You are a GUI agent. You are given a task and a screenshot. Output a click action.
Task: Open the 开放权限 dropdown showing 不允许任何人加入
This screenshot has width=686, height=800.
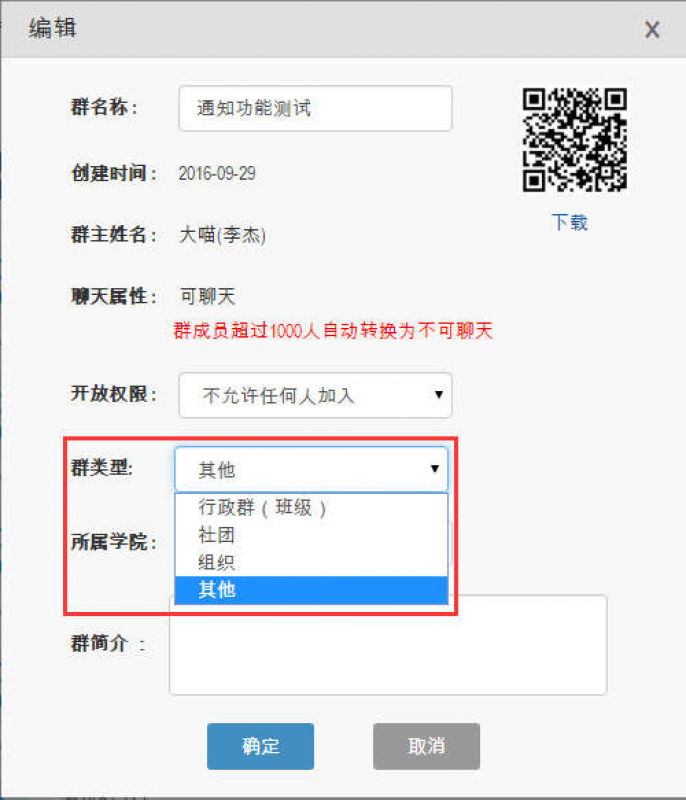click(x=315, y=395)
